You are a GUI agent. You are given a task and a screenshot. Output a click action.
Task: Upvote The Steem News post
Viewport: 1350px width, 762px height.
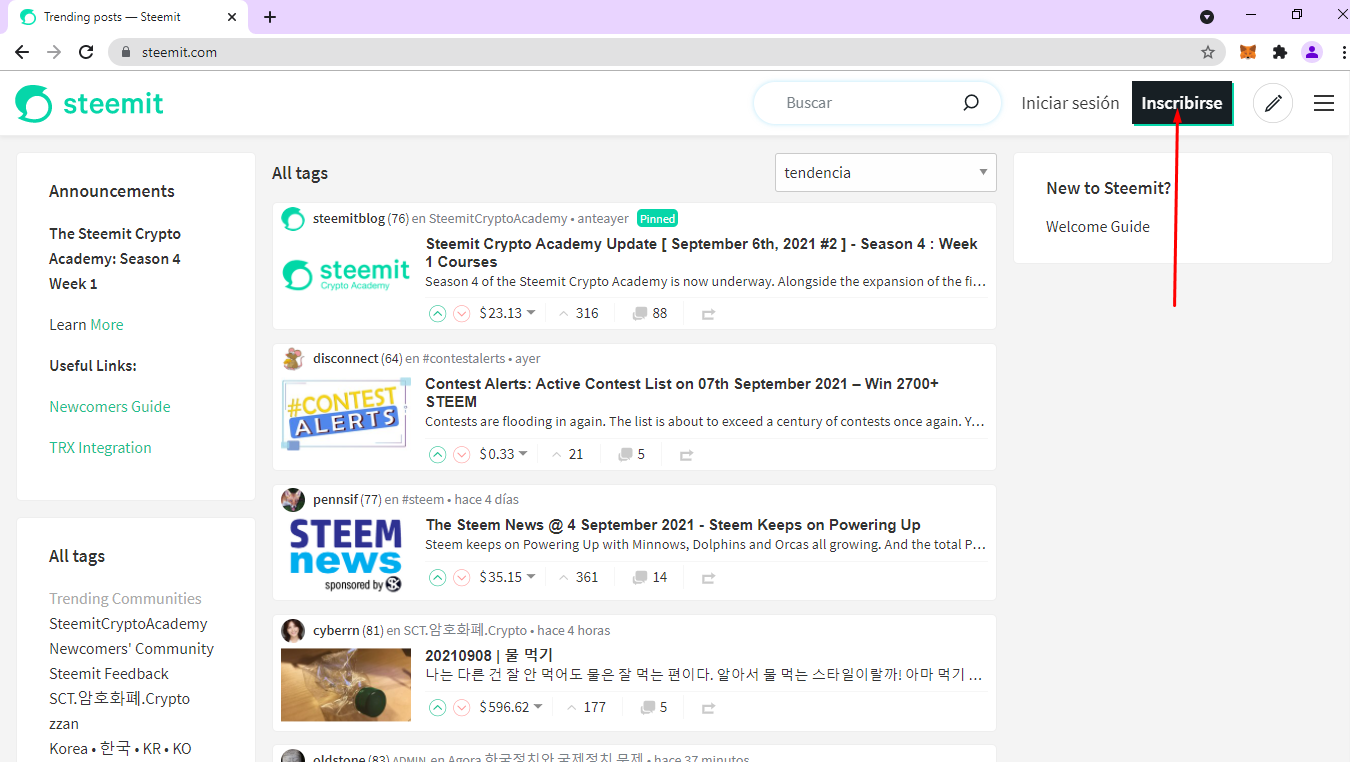point(437,577)
